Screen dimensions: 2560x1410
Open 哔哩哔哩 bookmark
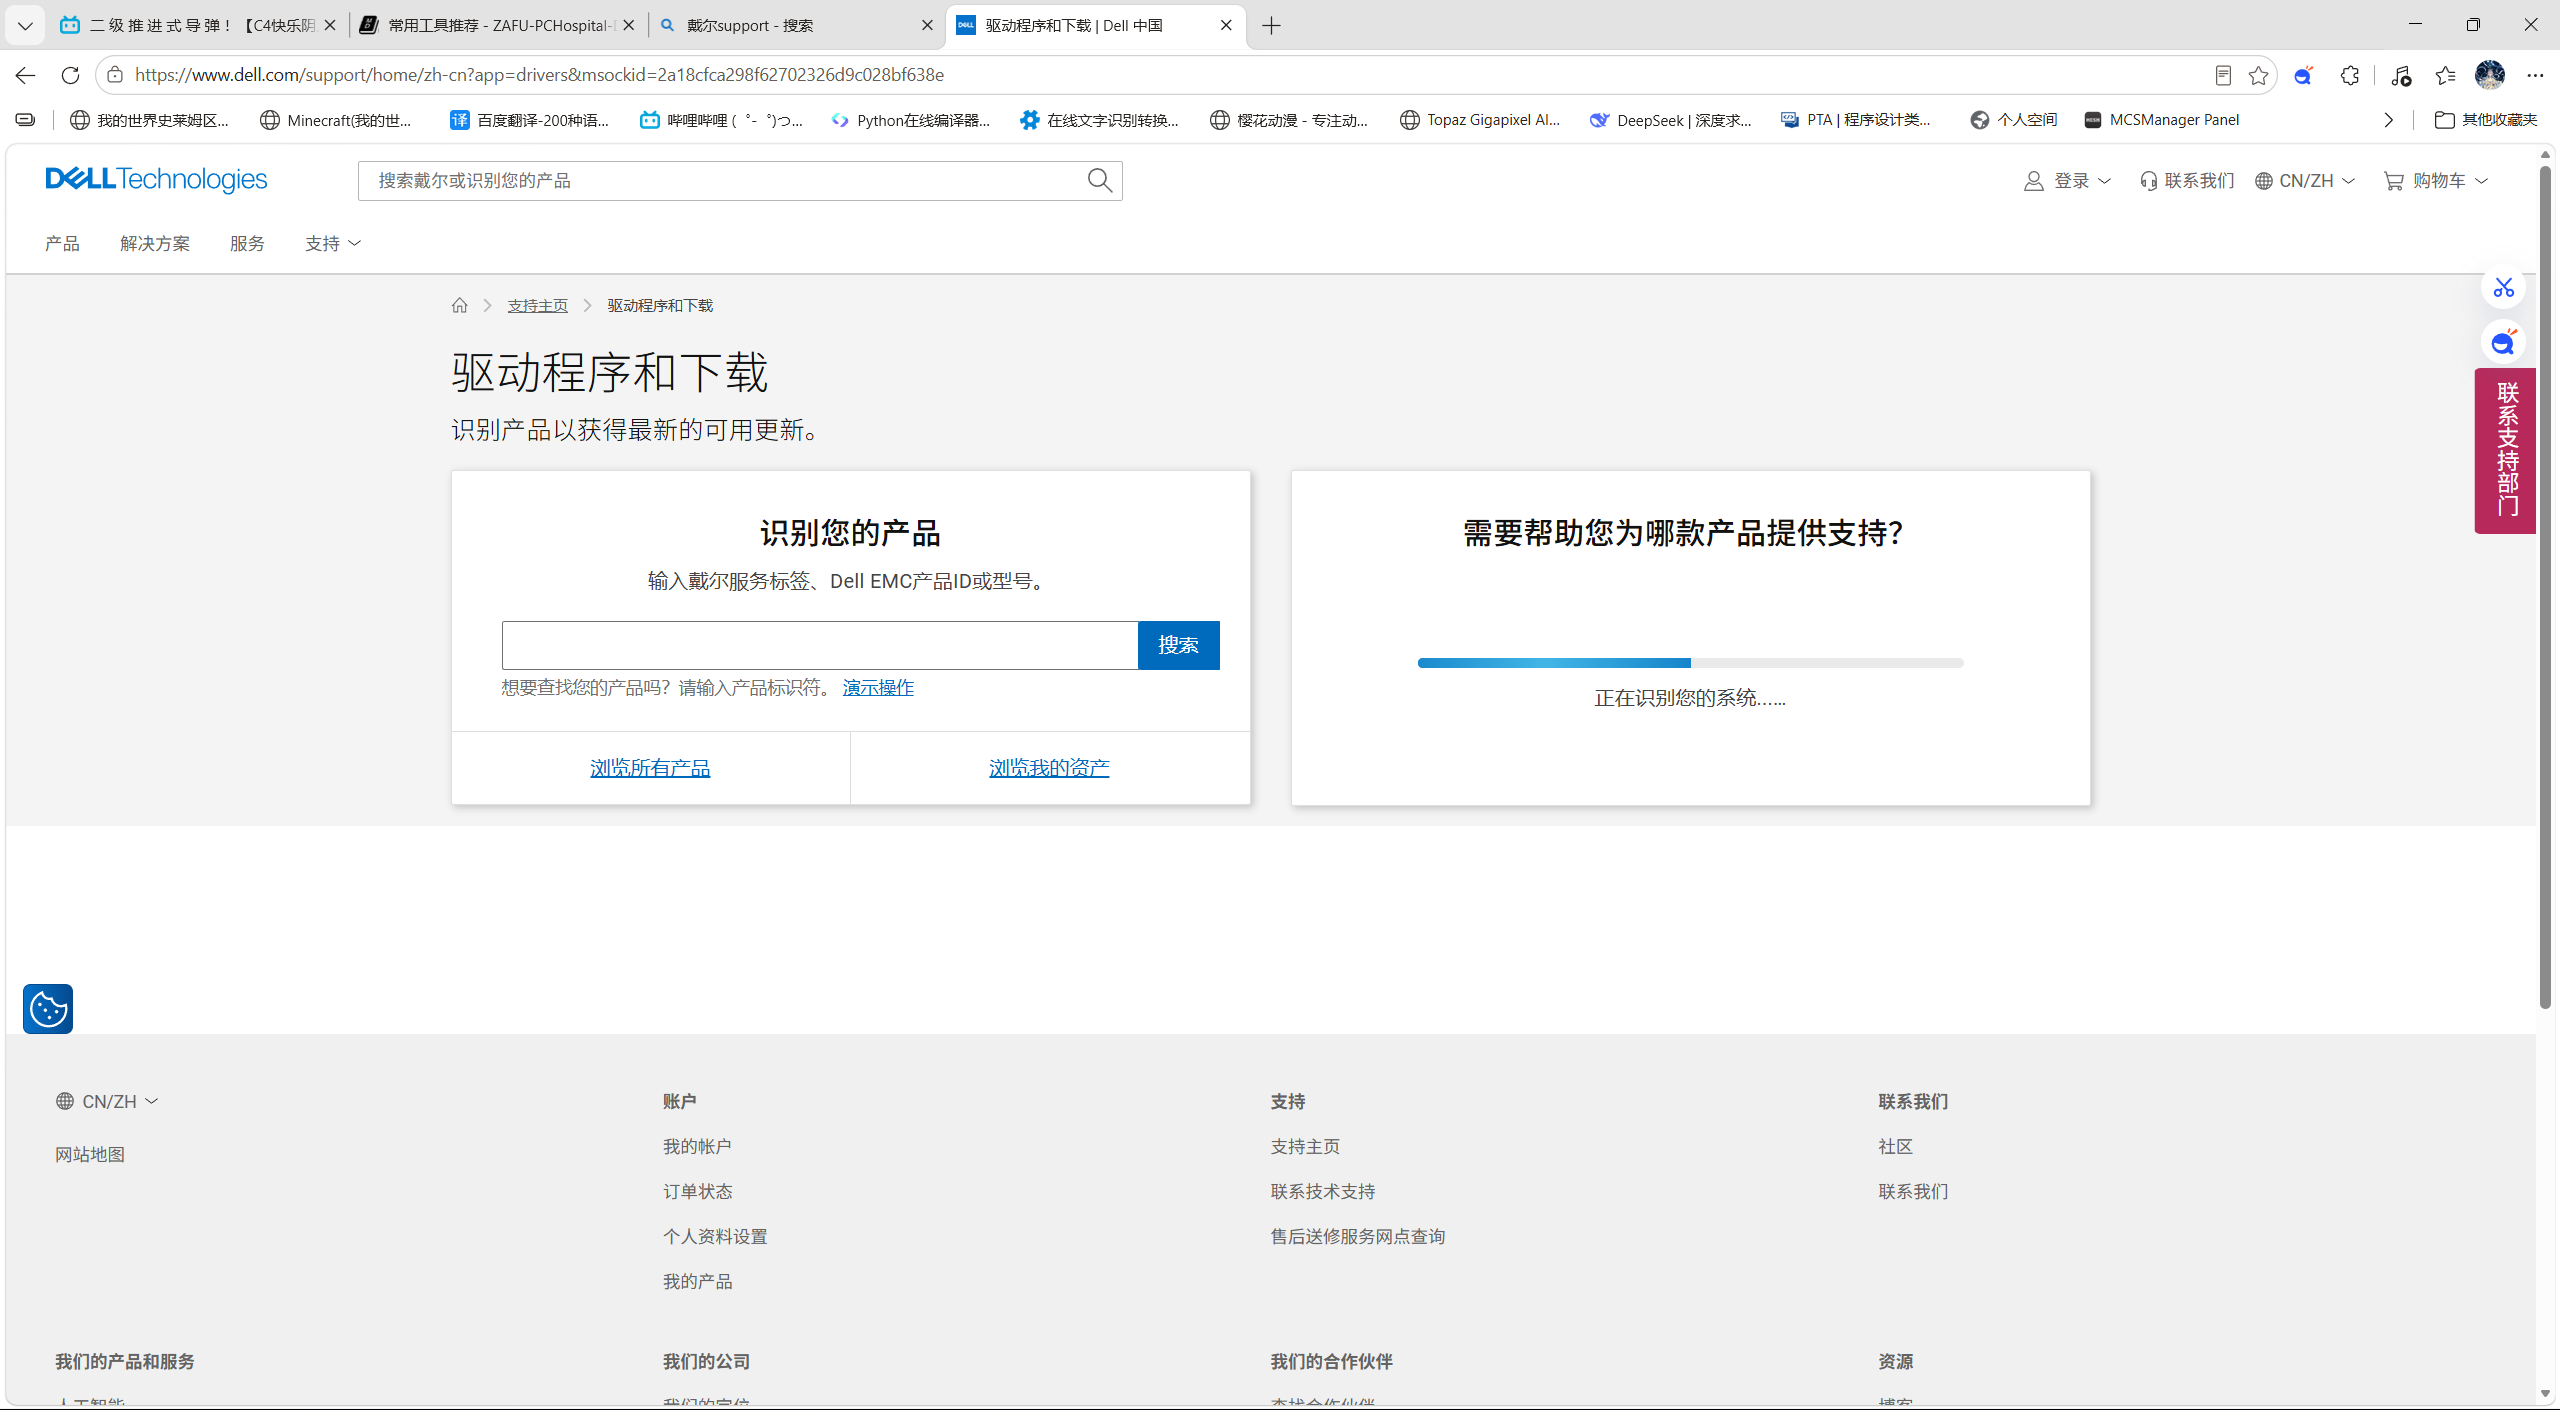[x=721, y=120]
